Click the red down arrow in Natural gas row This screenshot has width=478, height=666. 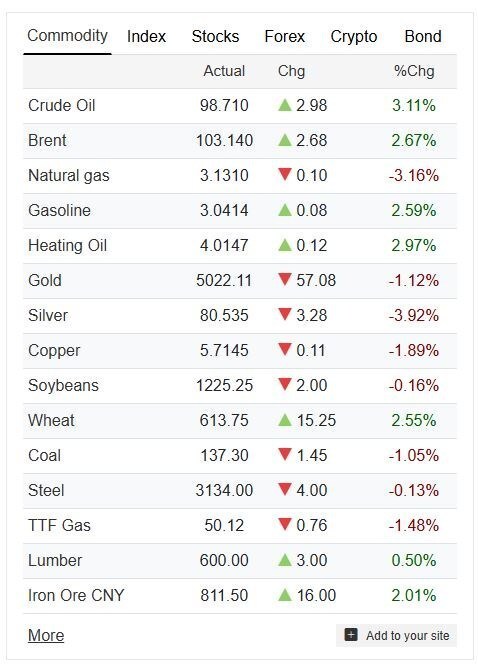point(285,175)
